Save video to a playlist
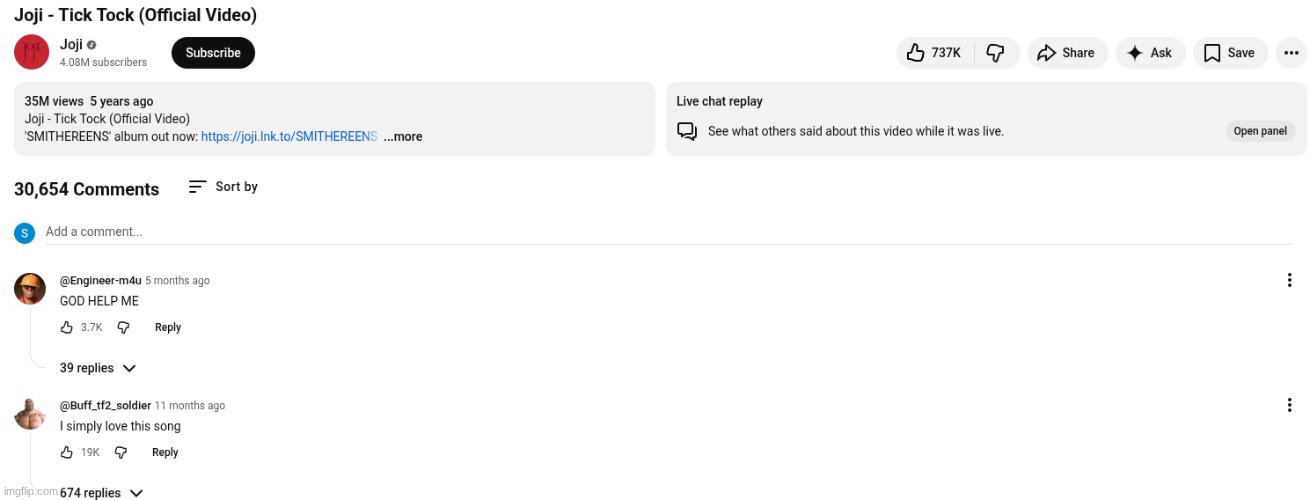 pos(1229,53)
